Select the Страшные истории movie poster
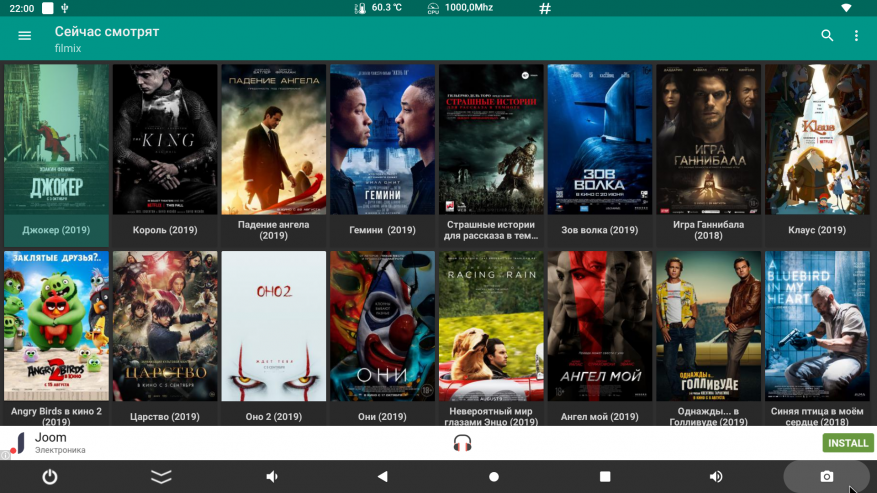This screenshot has width=877, height=493. click(491, 139)
